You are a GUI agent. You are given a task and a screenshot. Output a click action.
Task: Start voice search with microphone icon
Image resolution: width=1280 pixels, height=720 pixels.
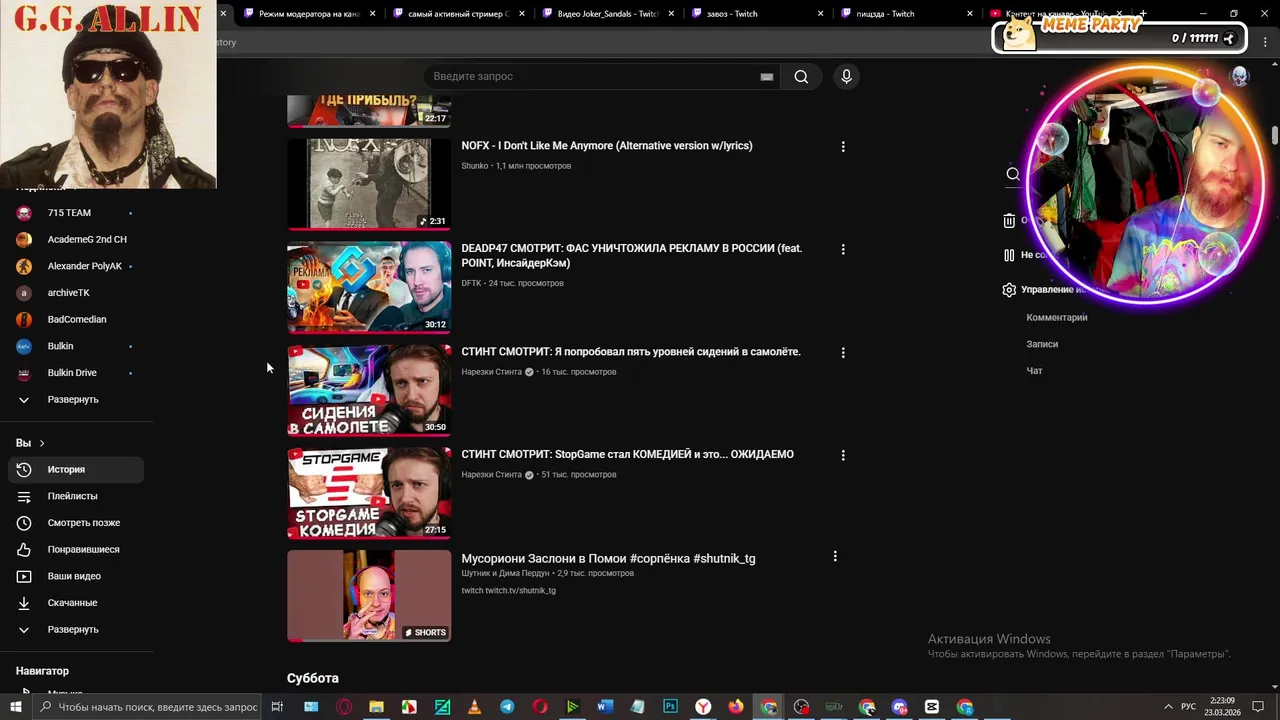(846, 77)
